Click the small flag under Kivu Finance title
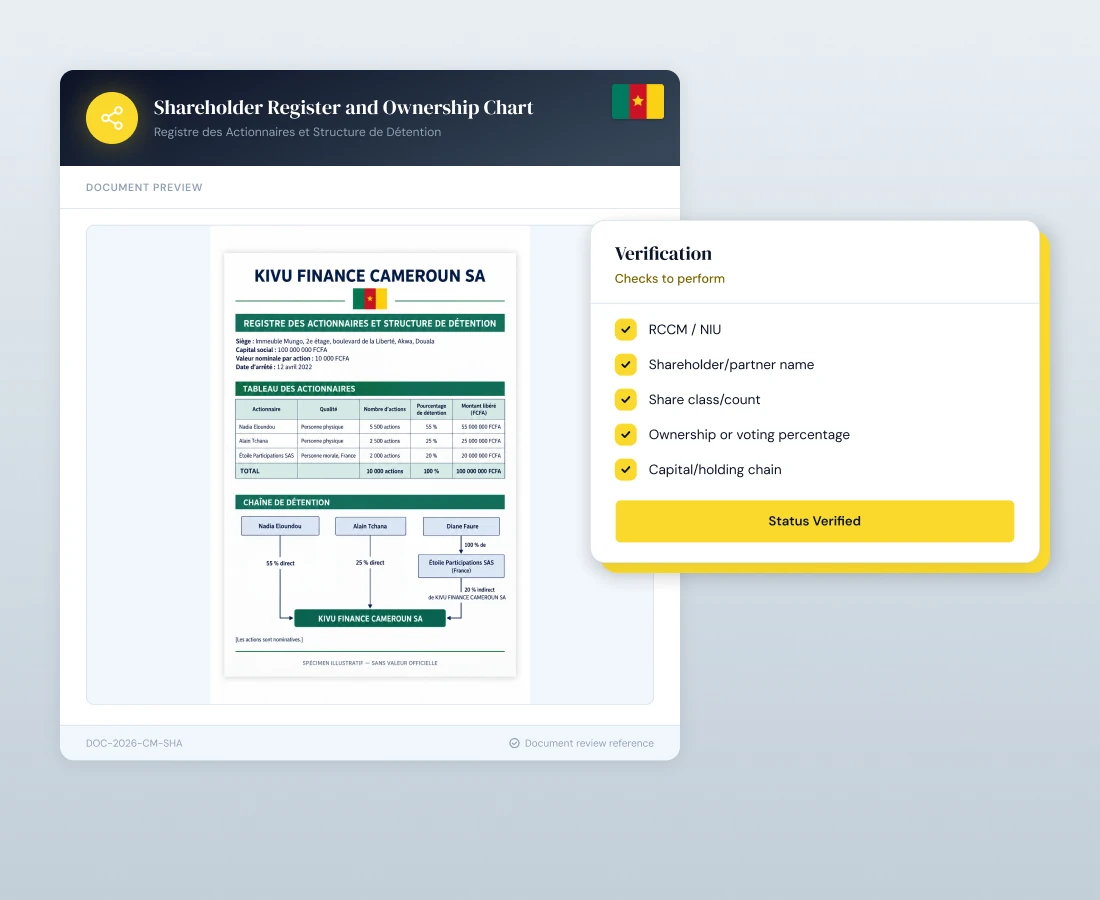 [370, 299]
